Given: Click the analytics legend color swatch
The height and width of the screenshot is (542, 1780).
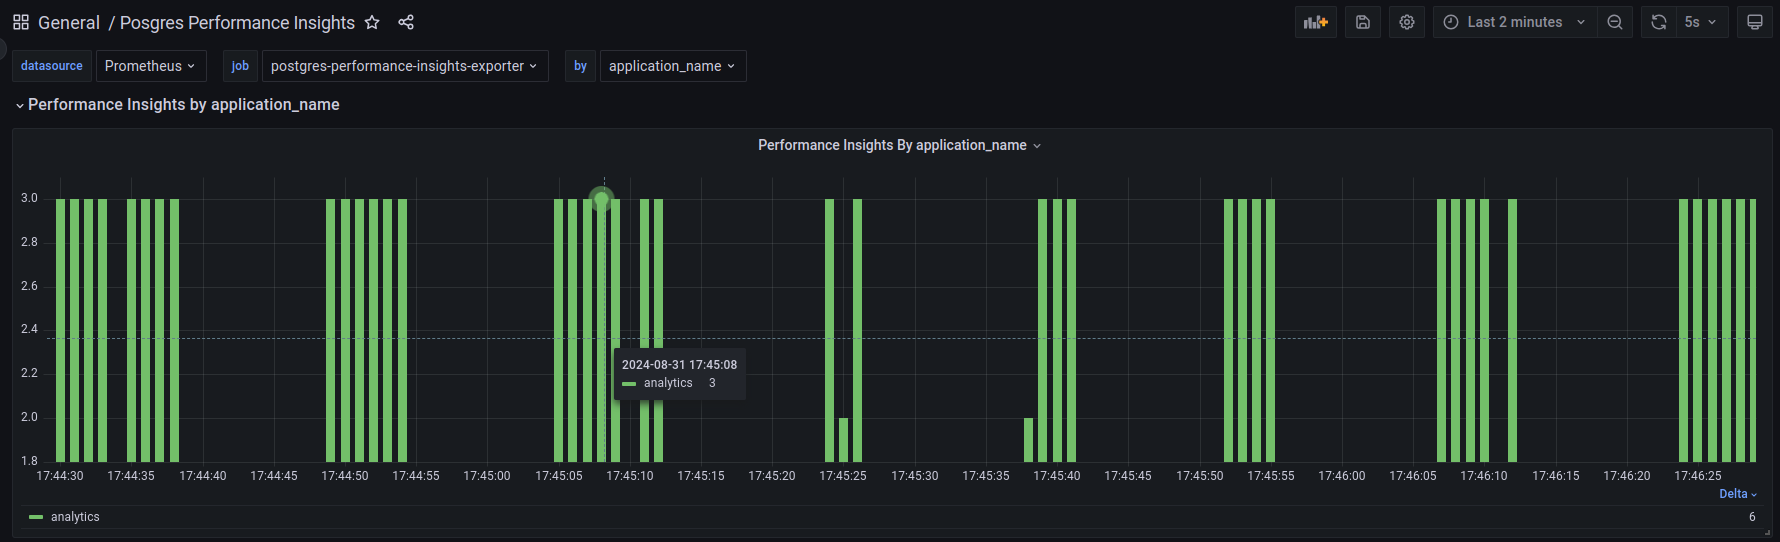Looking at the screenshot, I should (x=36, y=517).
